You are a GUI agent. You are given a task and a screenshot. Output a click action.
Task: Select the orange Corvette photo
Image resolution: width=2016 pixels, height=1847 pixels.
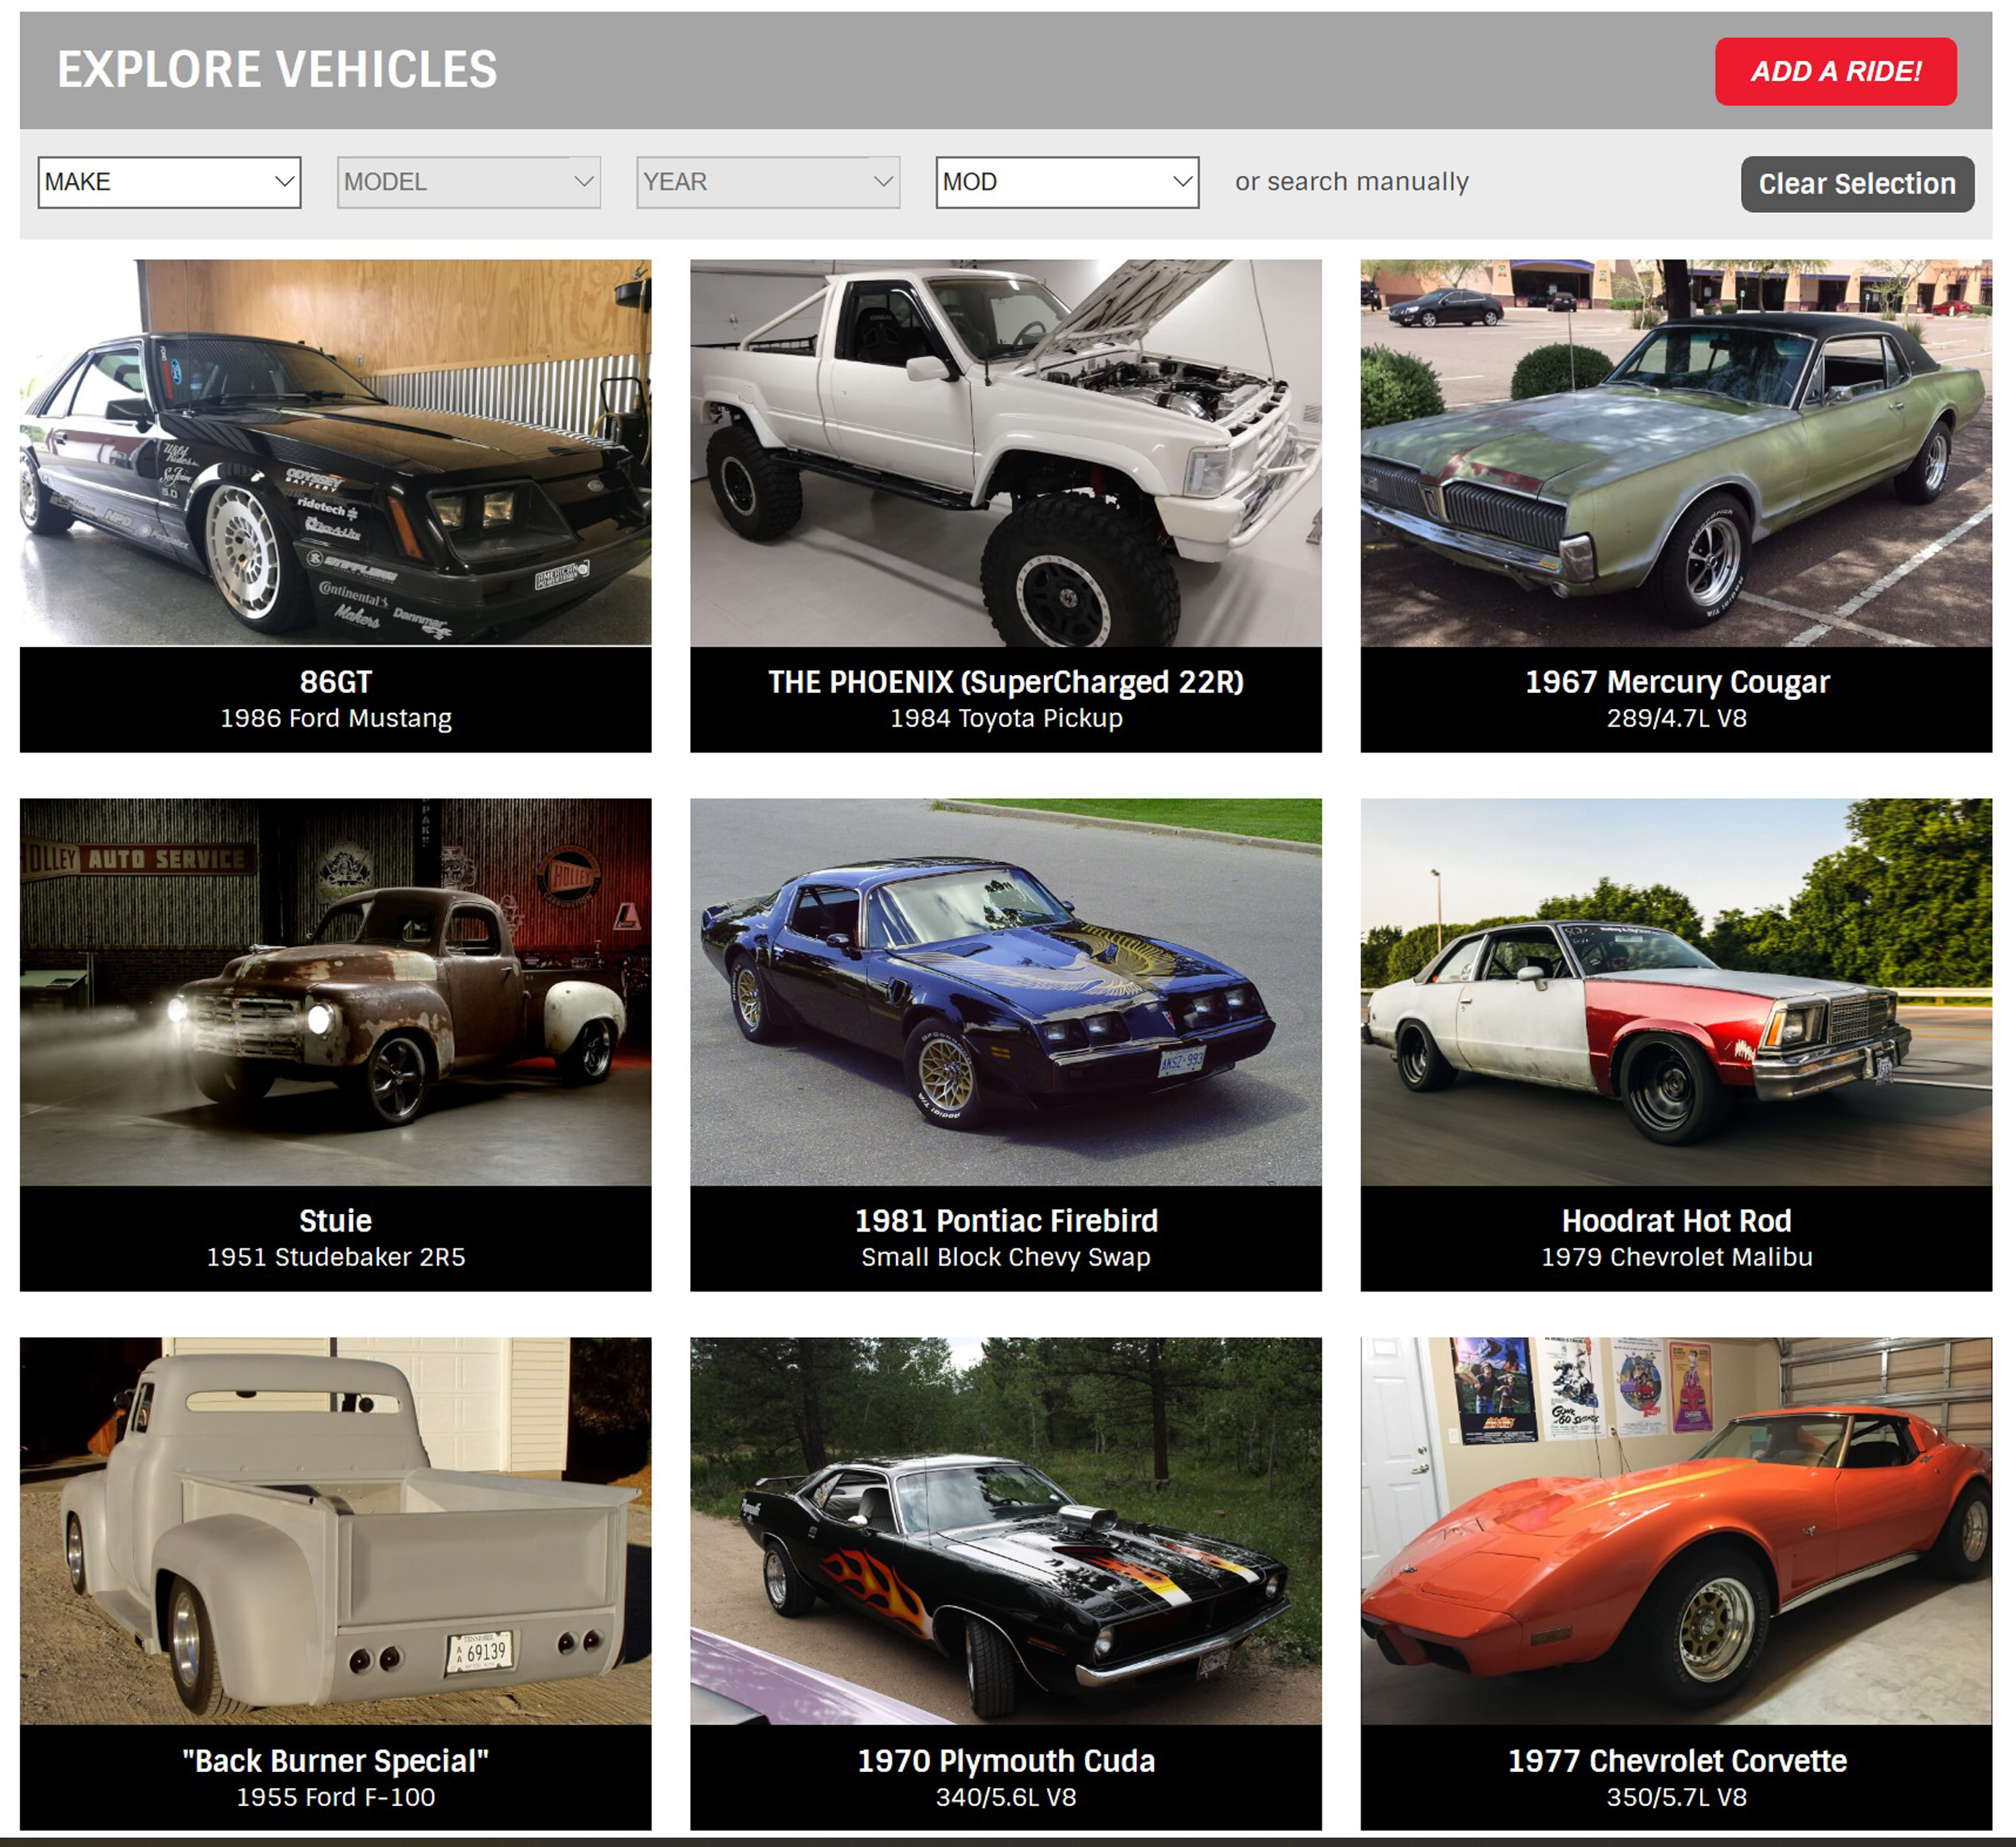click(x=1676, y=1531)
